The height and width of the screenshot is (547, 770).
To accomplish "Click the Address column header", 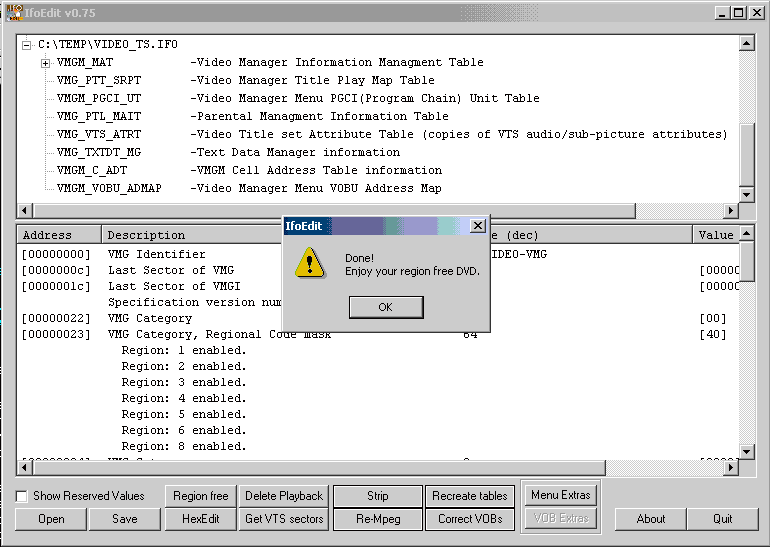I will (59, 235).
